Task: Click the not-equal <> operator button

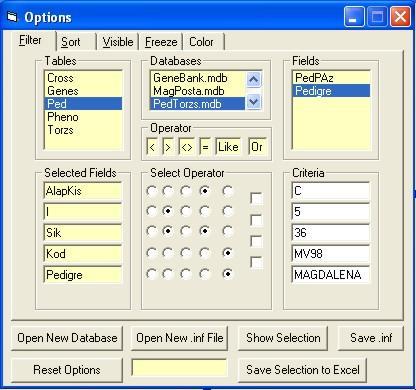Action: pos(186,147)
